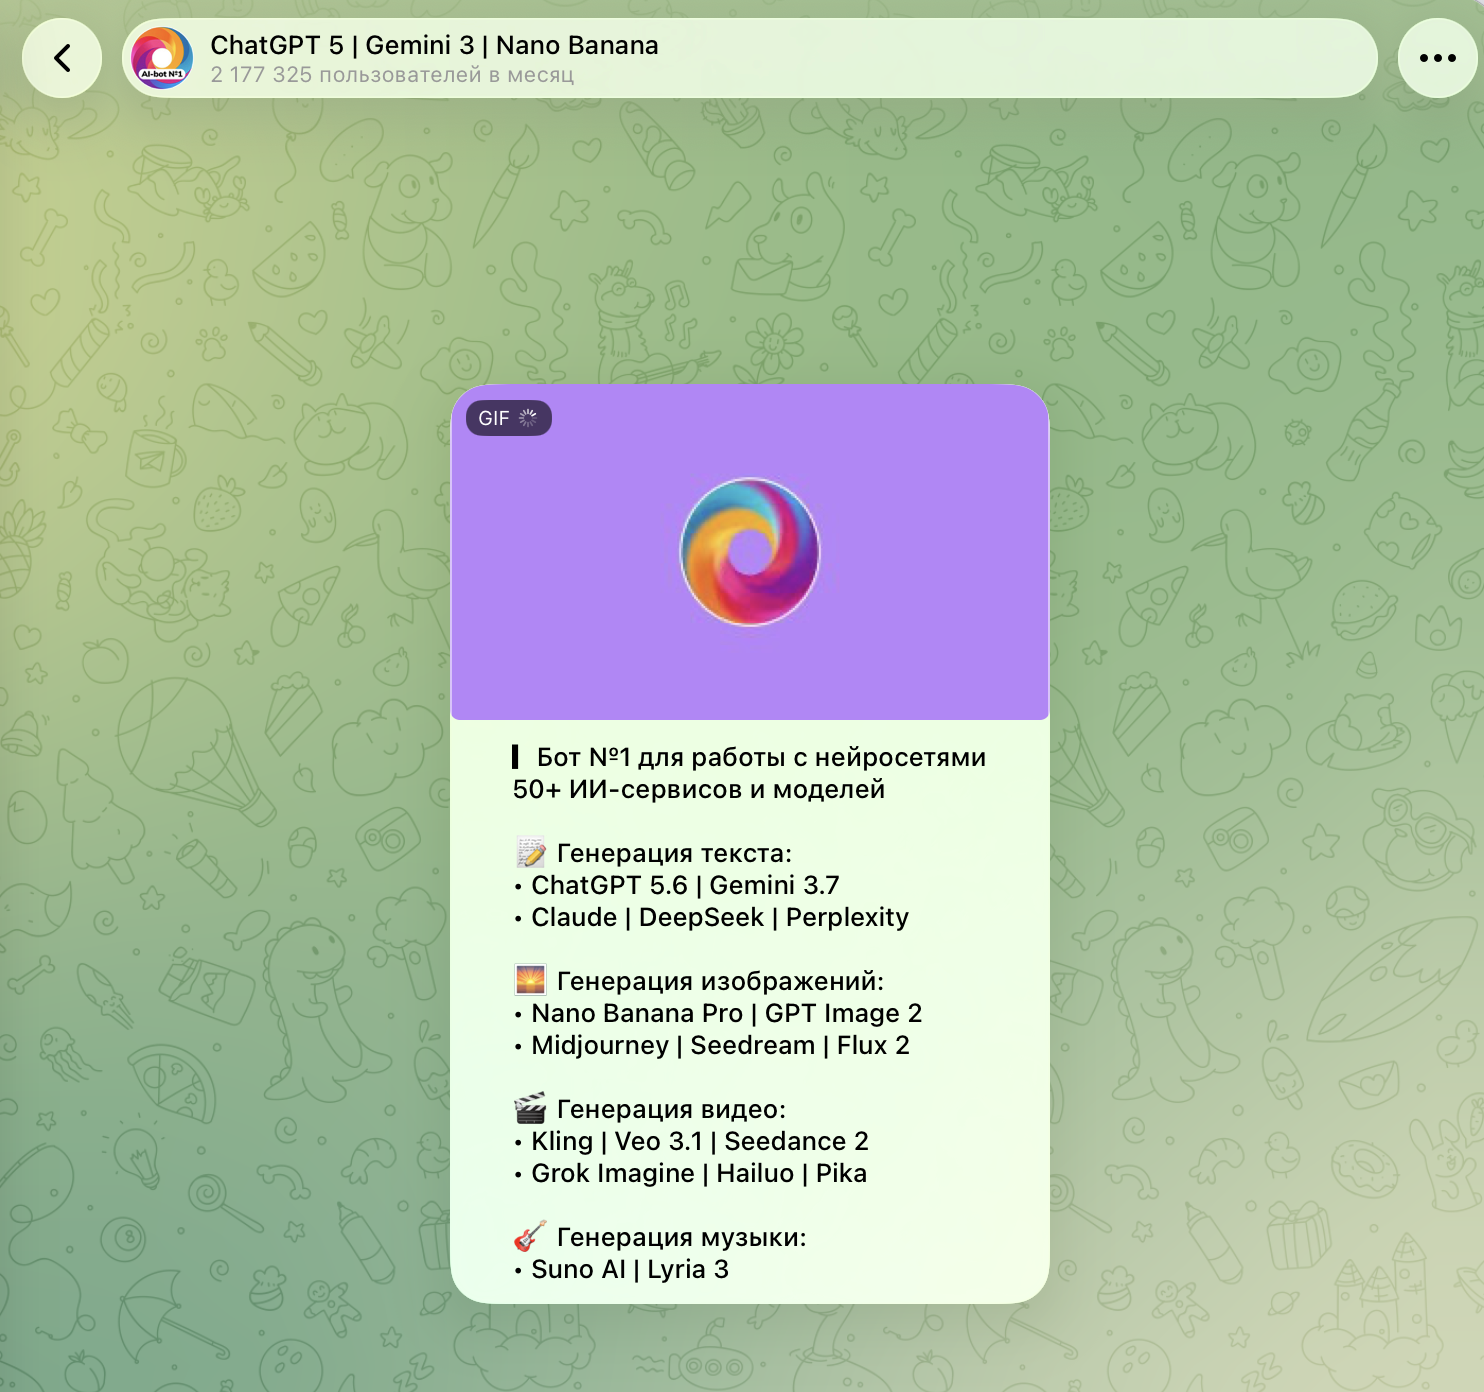1484x1392 pixels.
Task: Click the '50+ ИИ-сервисов и моделей' line
Action: tap(699, 789)
